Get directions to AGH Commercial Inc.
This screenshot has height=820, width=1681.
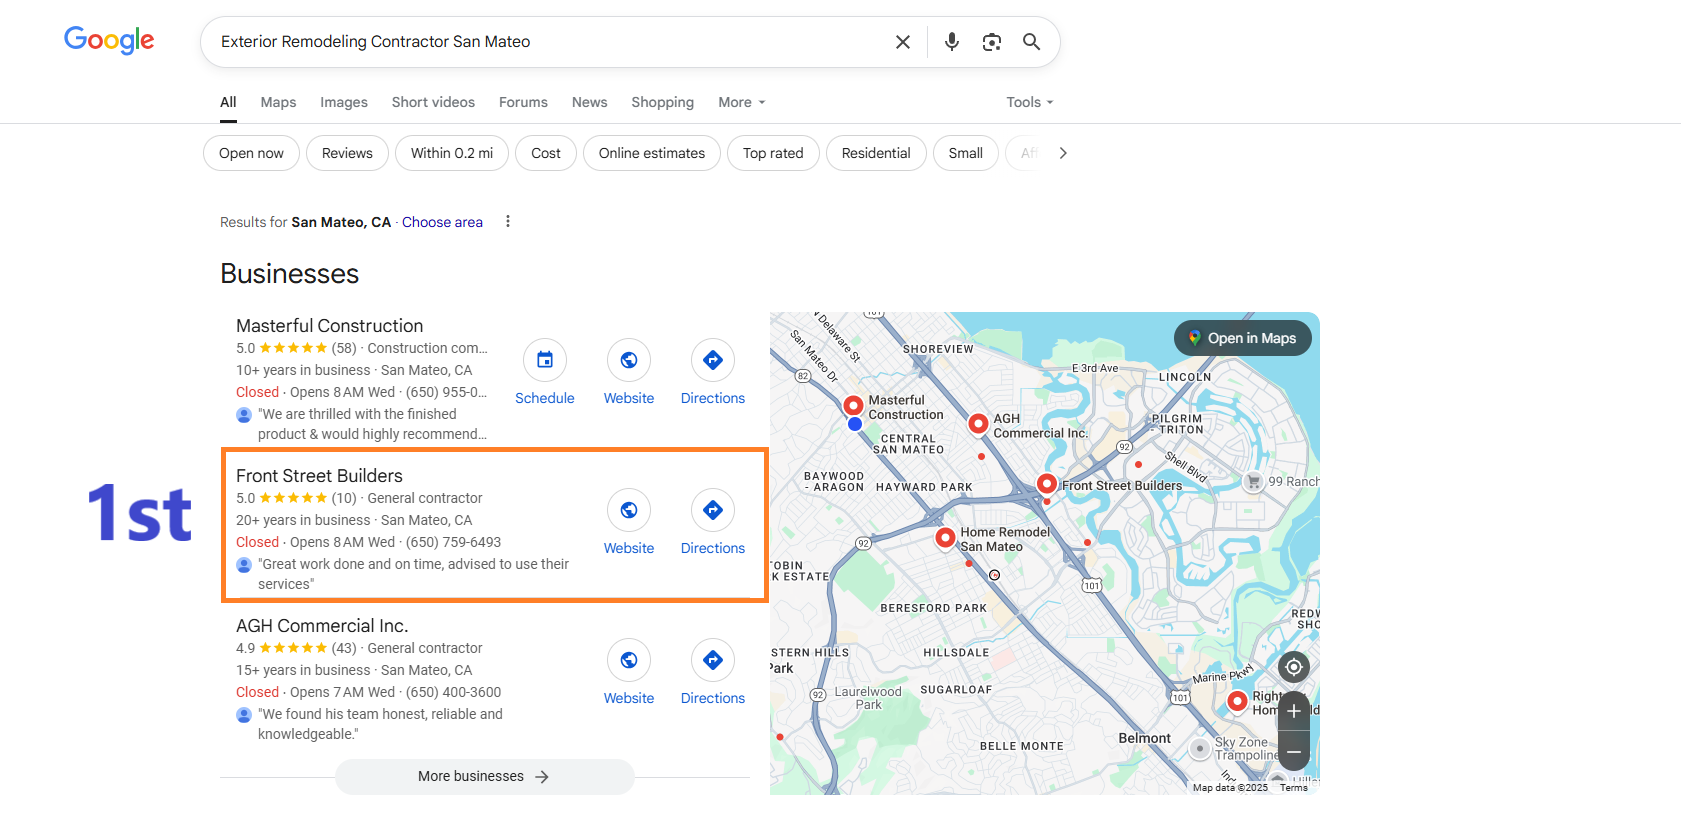coord(713,660)
